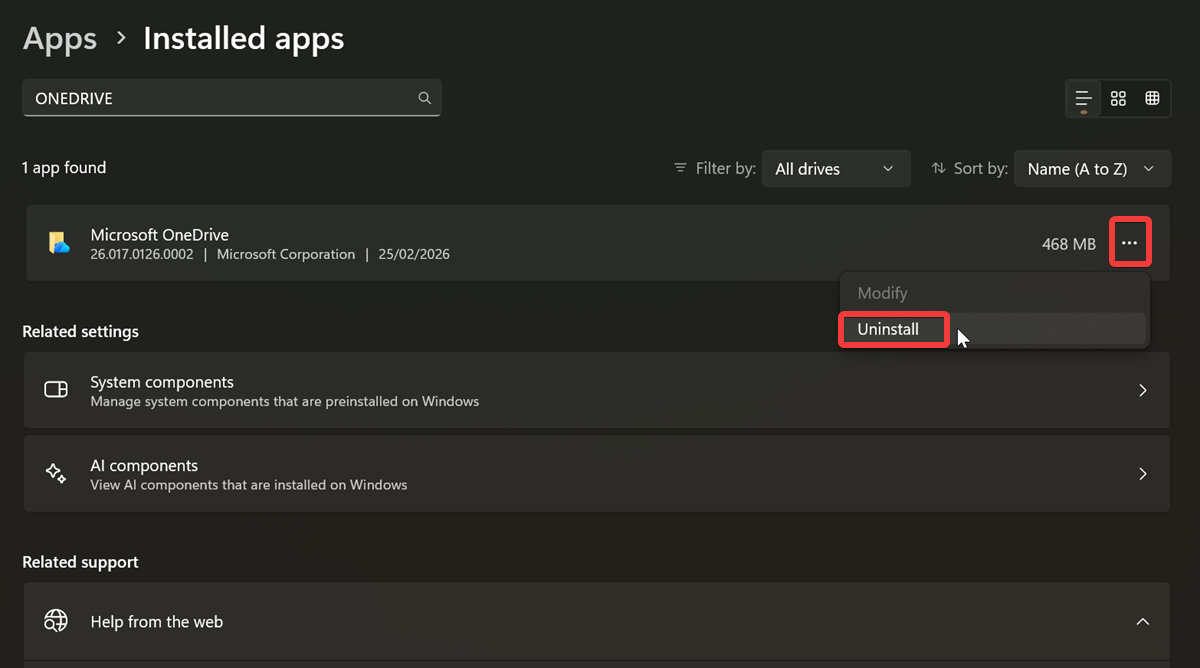Select Uninstall from the context menu

pyautogui.click(x=888, y=329)
